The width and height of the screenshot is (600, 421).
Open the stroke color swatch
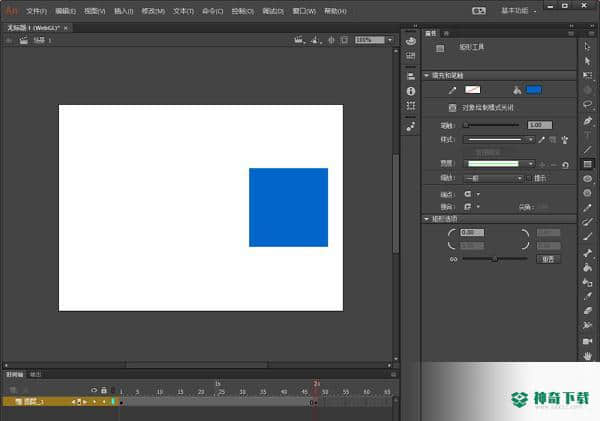pyautogui.click(x=473, y=90)
